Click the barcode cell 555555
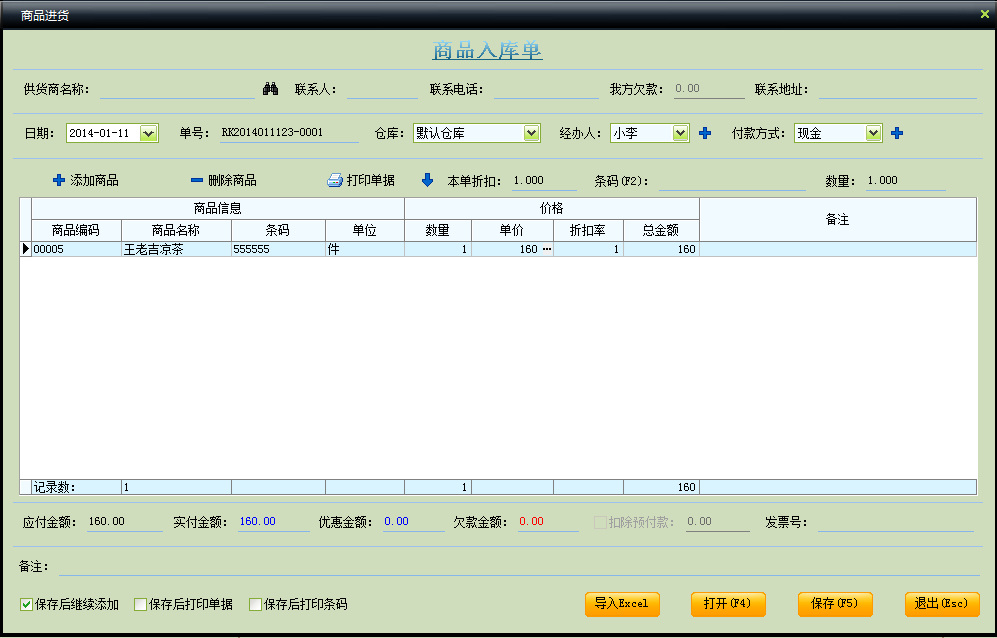 [x=278, y=249]
